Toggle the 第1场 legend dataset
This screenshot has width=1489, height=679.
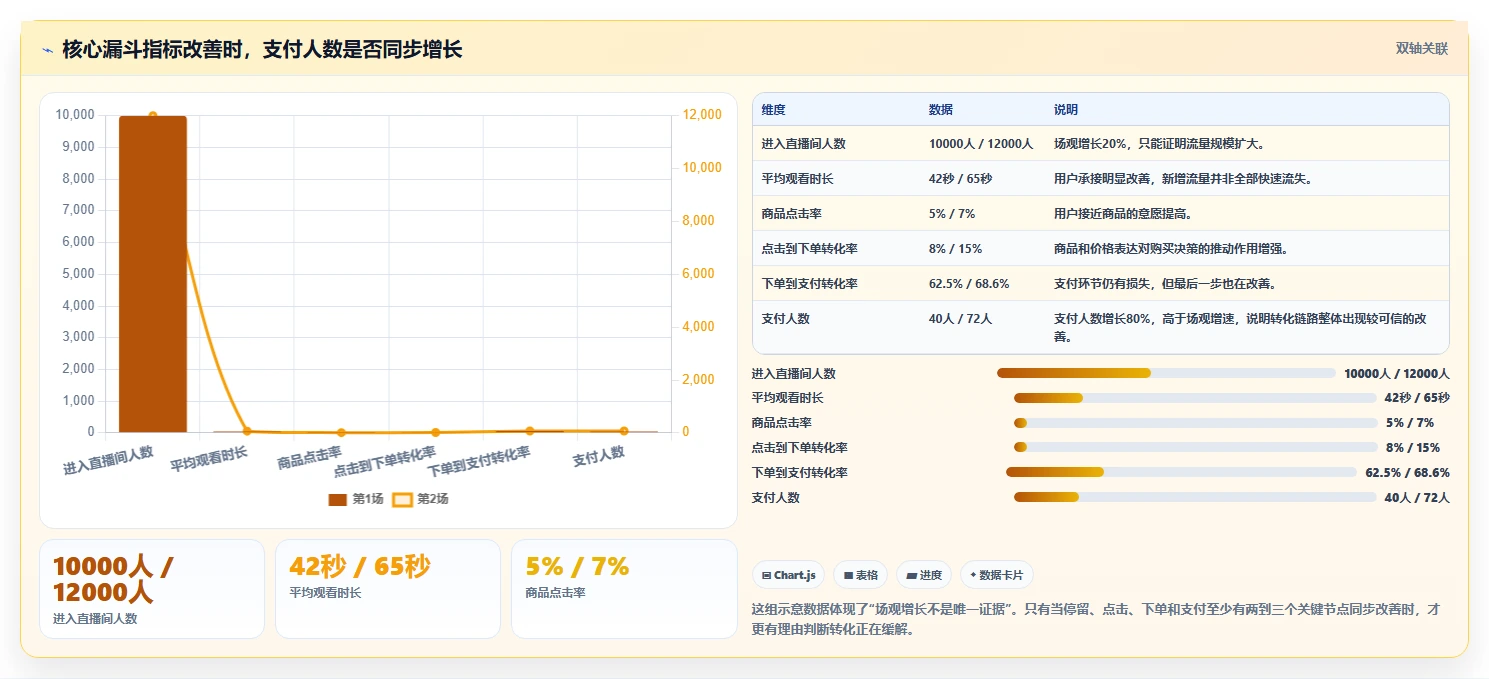pos(356,499)
